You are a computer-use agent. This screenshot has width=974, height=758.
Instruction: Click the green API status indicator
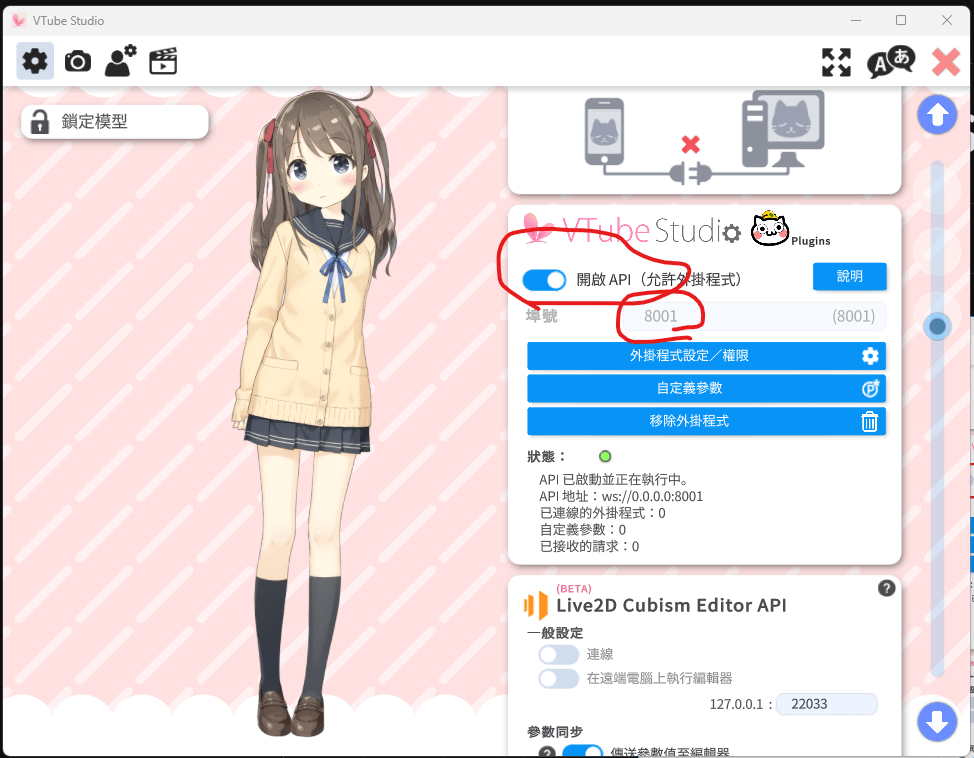click(x=605, y=457)
